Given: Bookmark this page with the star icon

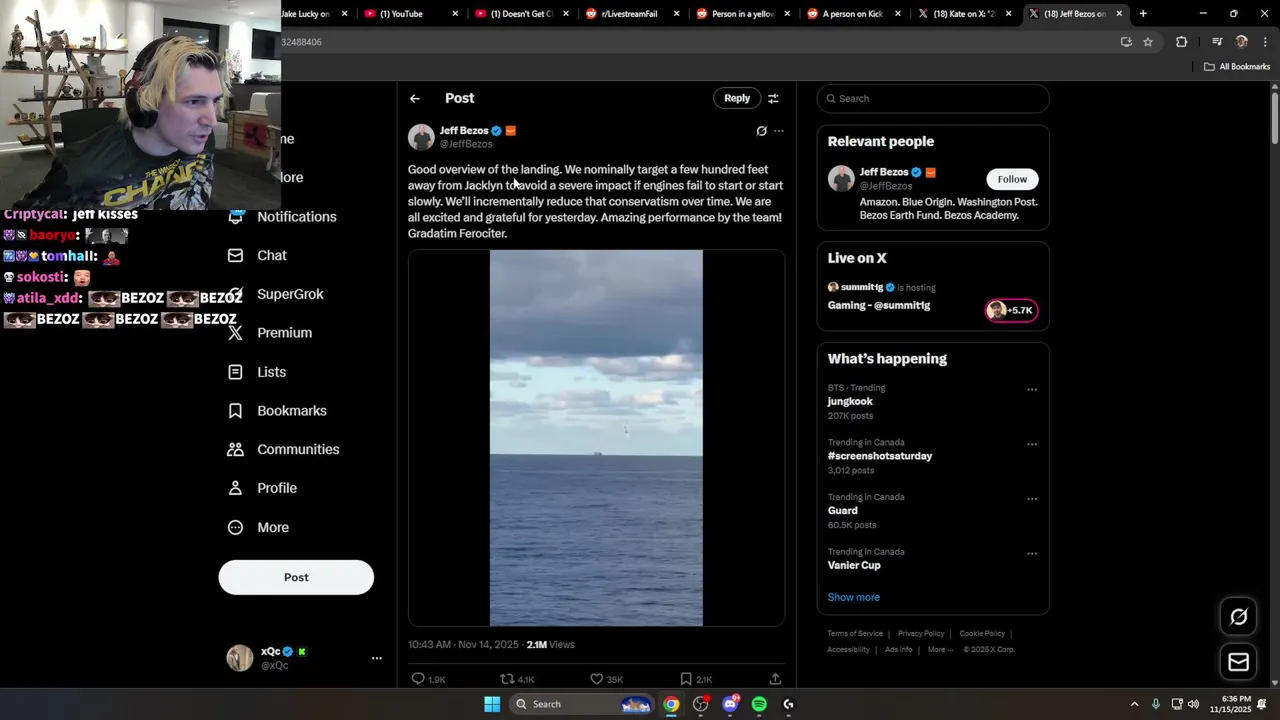Looking at the screenshot, I should pyautogui.click(x=1148, y=42).
